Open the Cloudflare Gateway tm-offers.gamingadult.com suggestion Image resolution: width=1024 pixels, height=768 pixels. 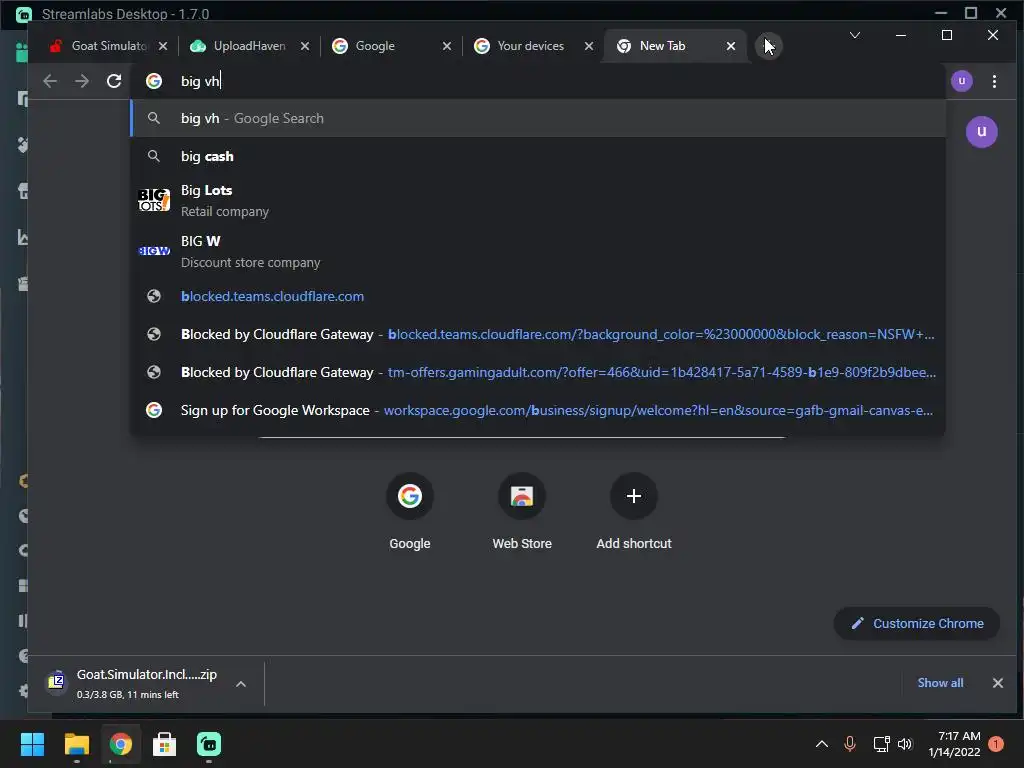point(538,372)
